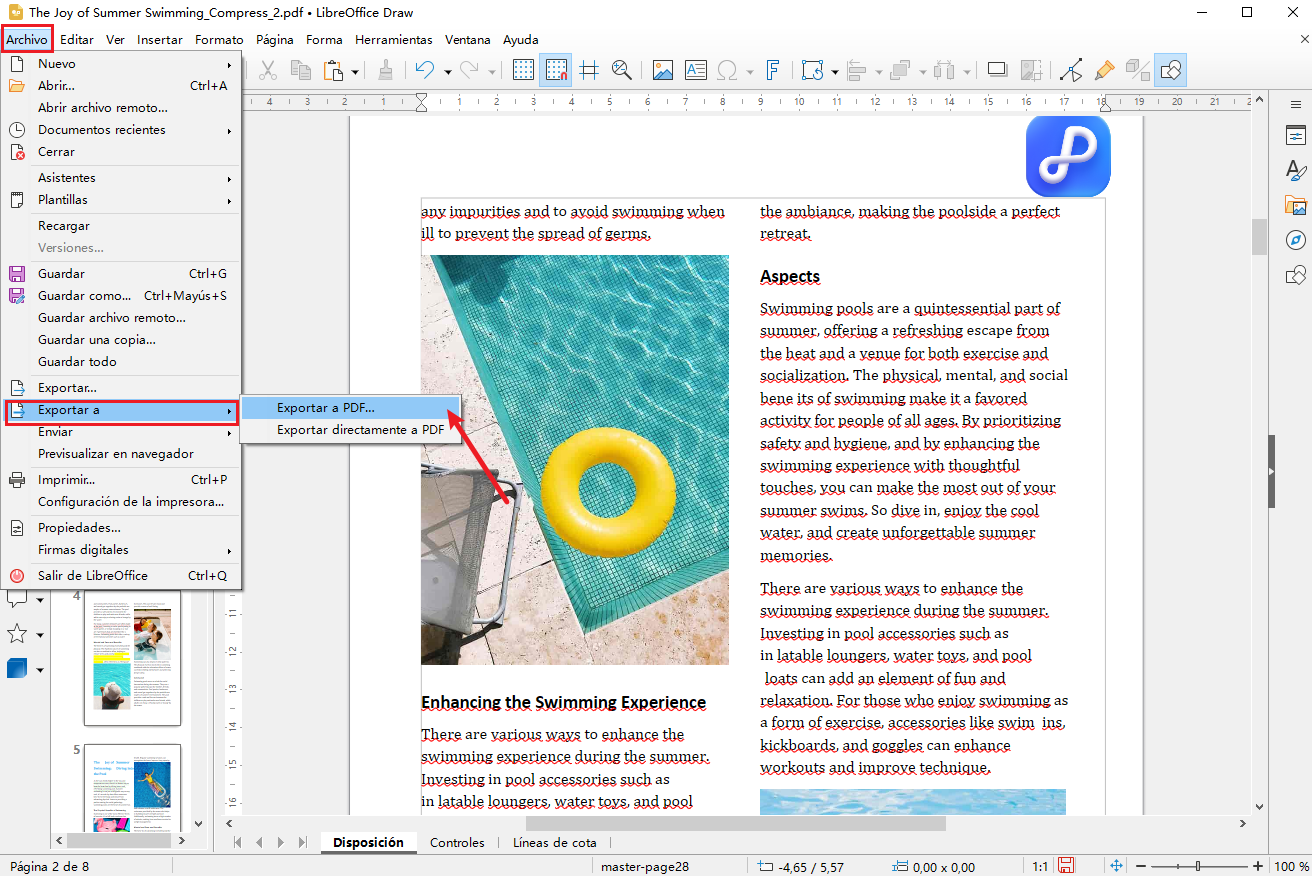Click the next page navigation arrow
This screenshot has width=1312, height=876.
point(281,843)
